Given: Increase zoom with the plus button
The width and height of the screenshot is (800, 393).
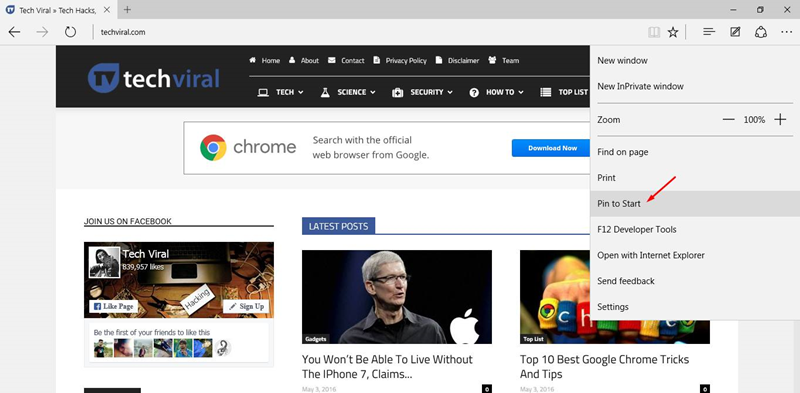Looking at the screenshot, I should [780, 120].
